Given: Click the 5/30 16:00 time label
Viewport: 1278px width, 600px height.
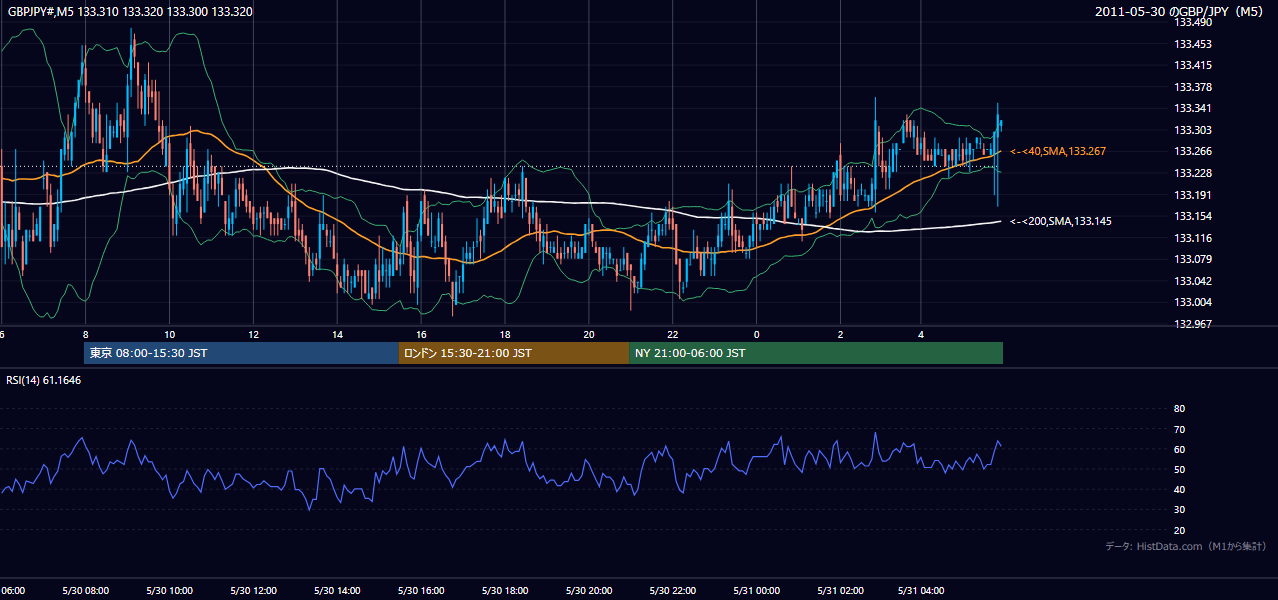Looking at the screenshot, I should (421, 591).
